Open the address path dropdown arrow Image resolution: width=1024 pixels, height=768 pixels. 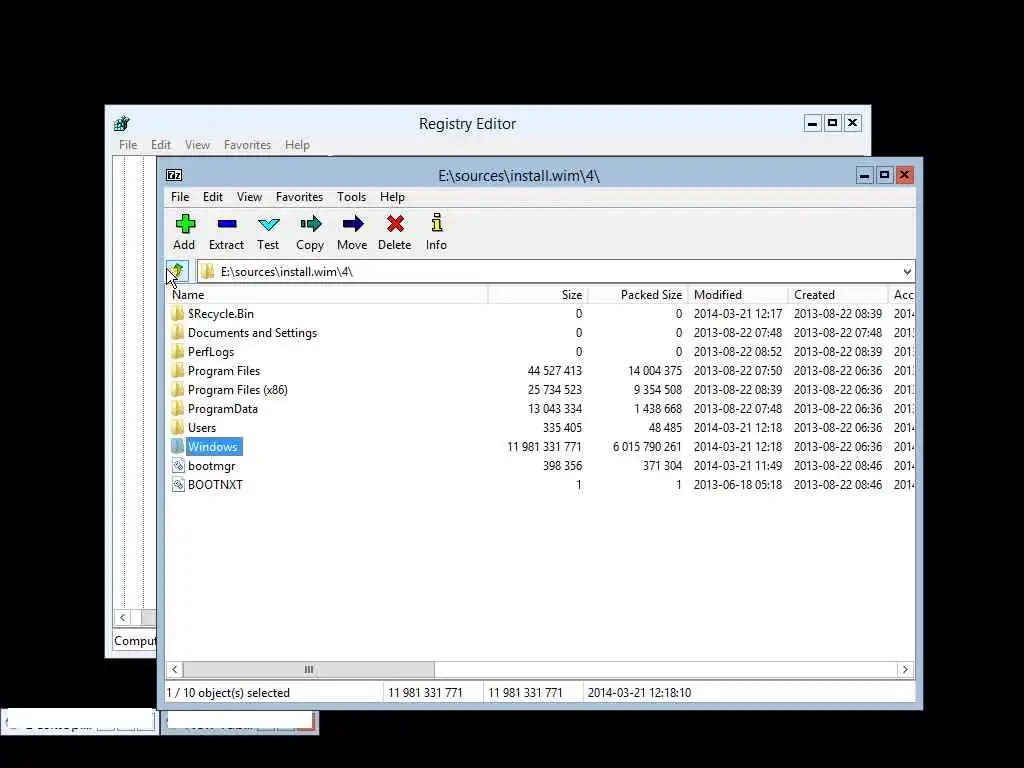tap(906, 272)
